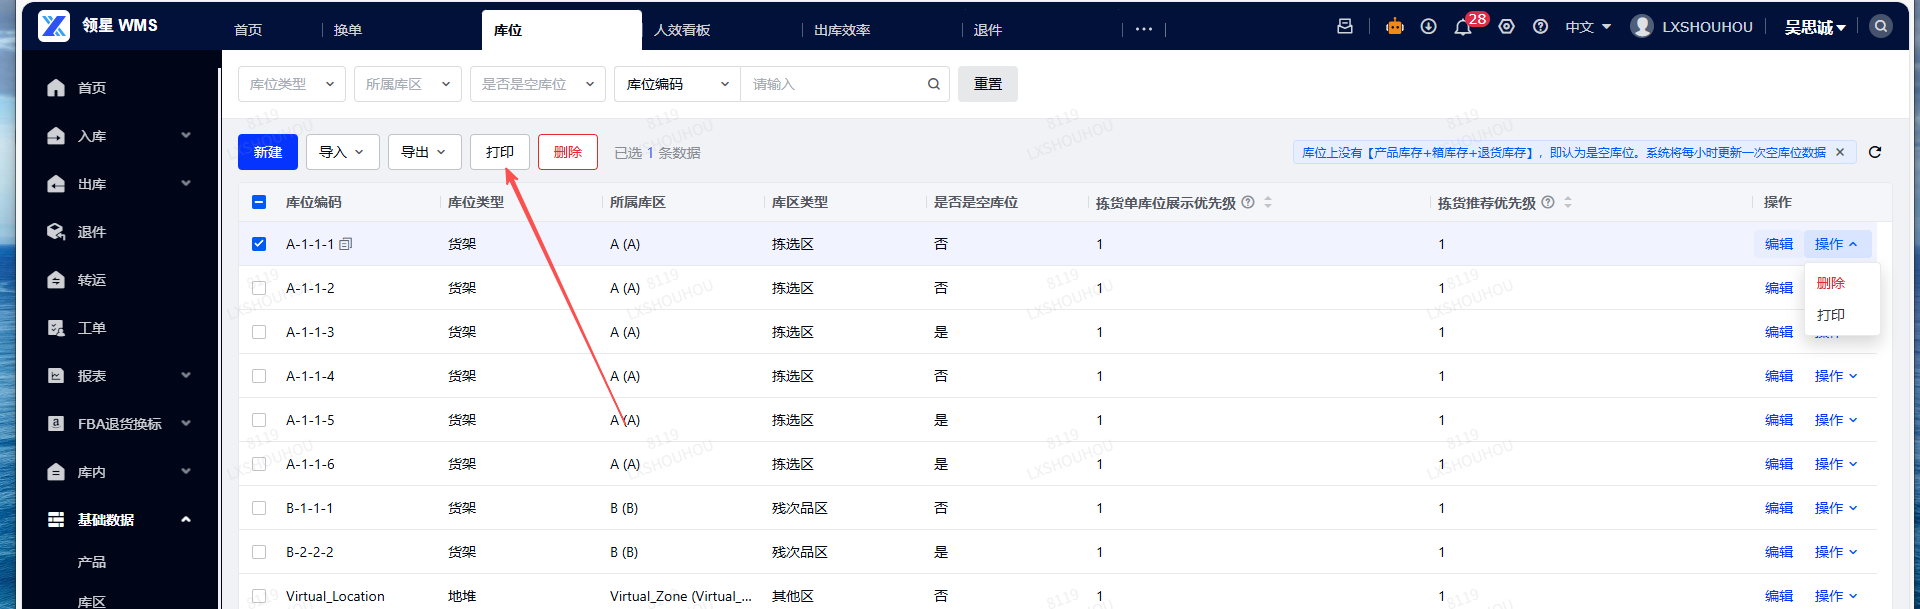The image size is (1920, 609).
Task: Click the 库内 icon in sidebar
Action: [56, 472]
